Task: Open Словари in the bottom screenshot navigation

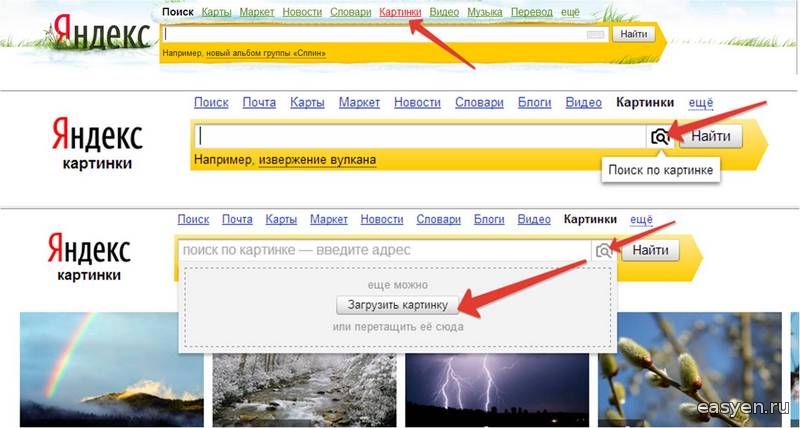Action: coord(438,219)
